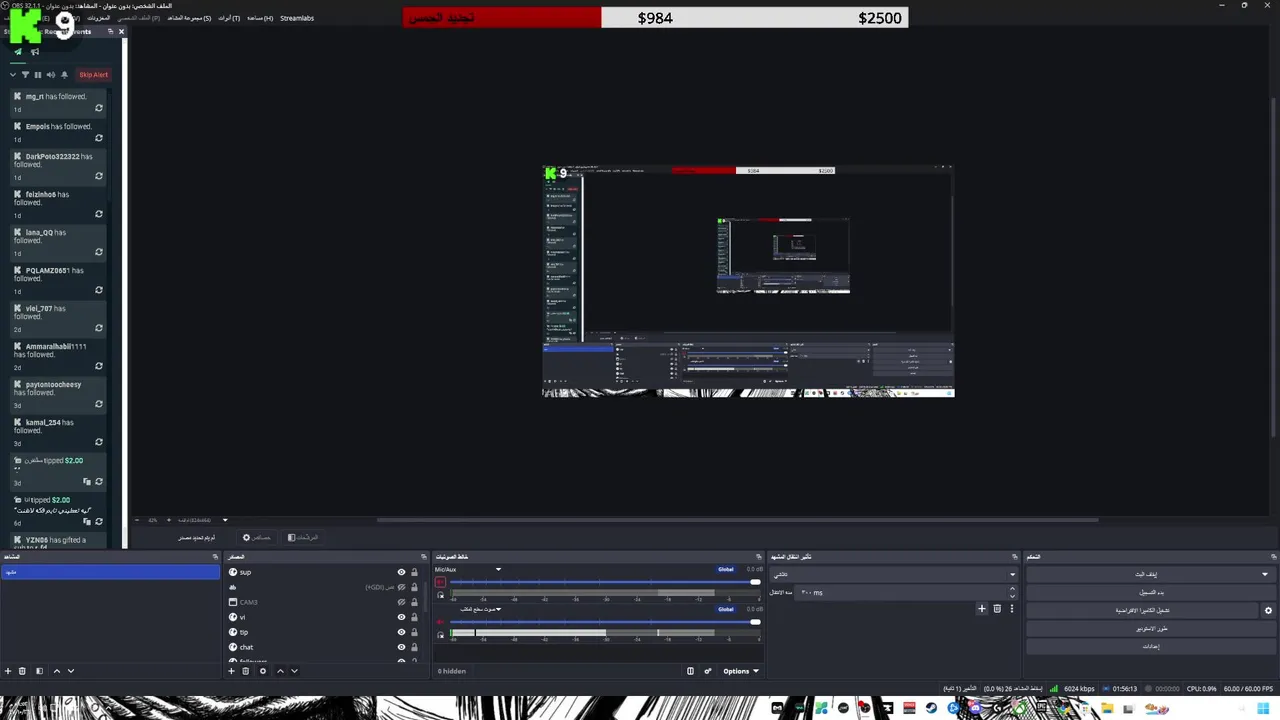Add a new source with plus icon
The image size is (1280, 720).
[231, 671]
